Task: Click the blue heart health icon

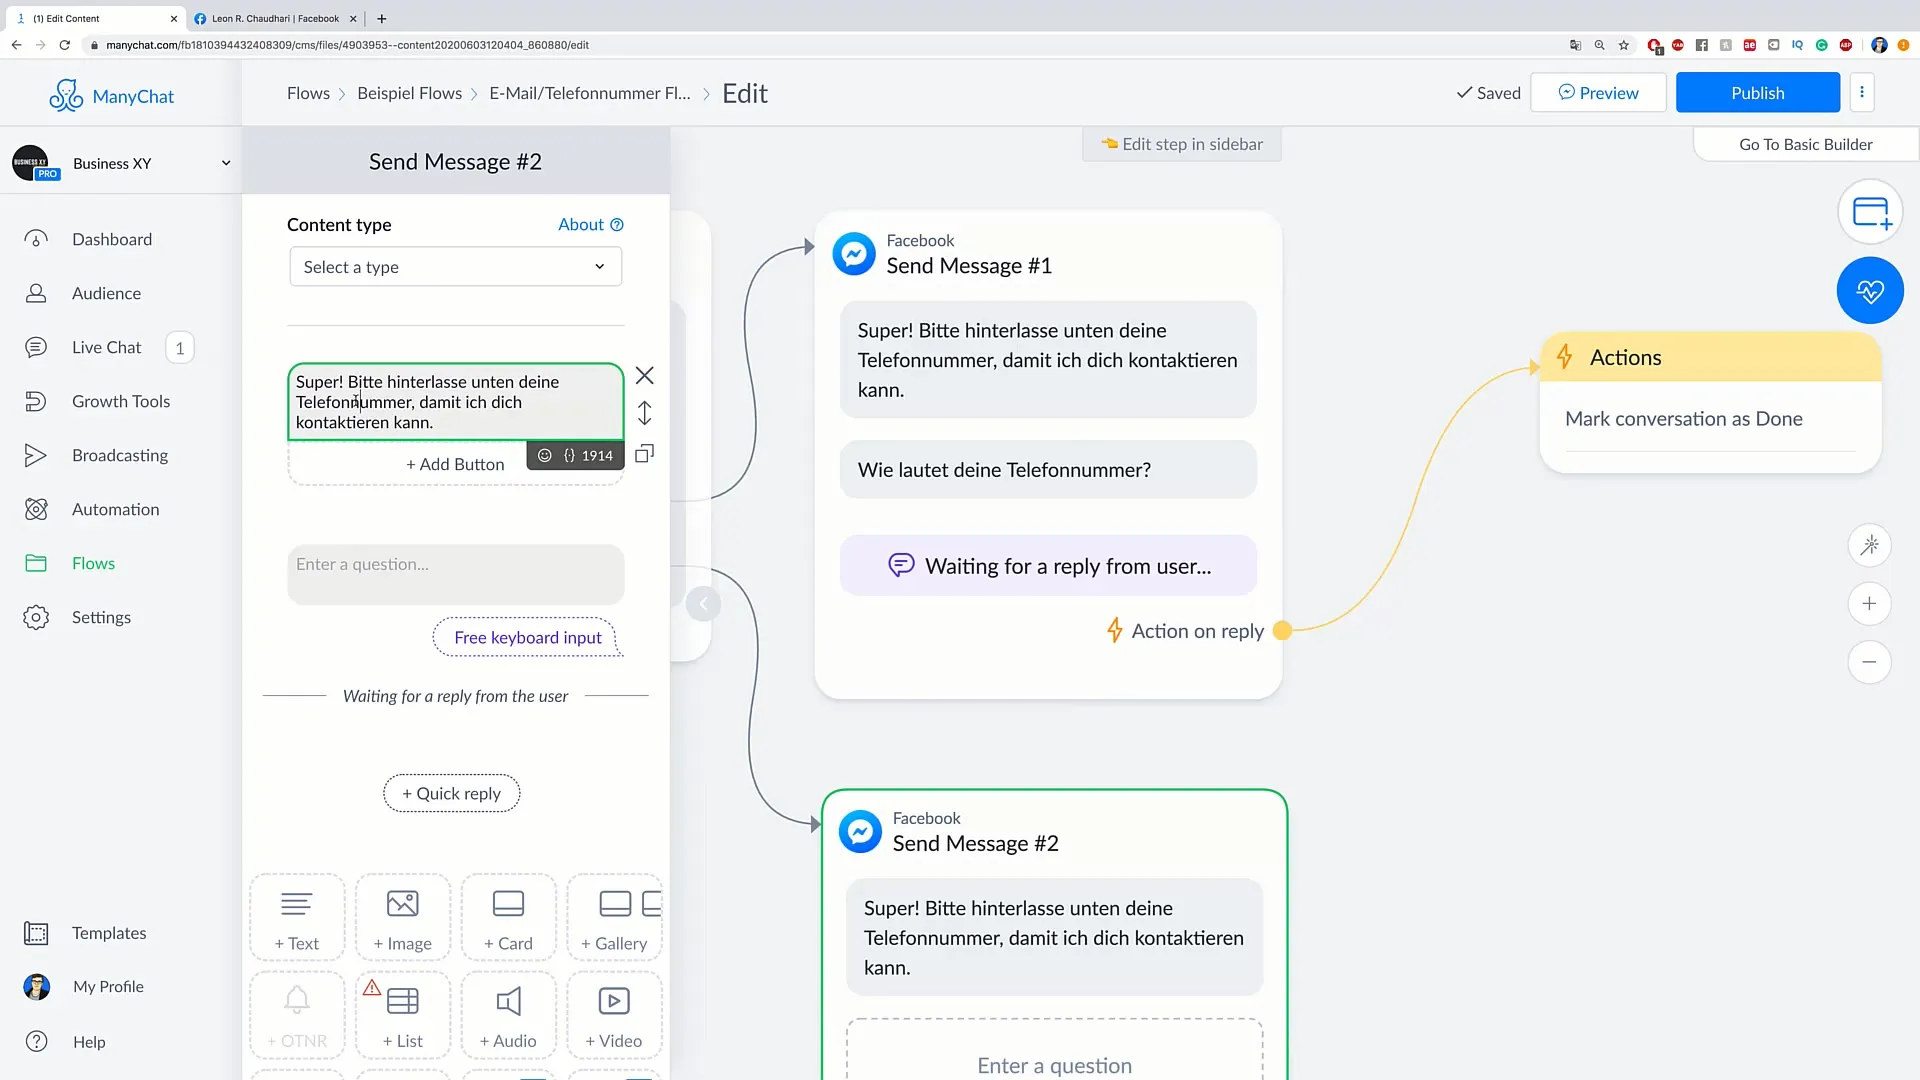Action: pyautogui.click(x=1870, y=291)
